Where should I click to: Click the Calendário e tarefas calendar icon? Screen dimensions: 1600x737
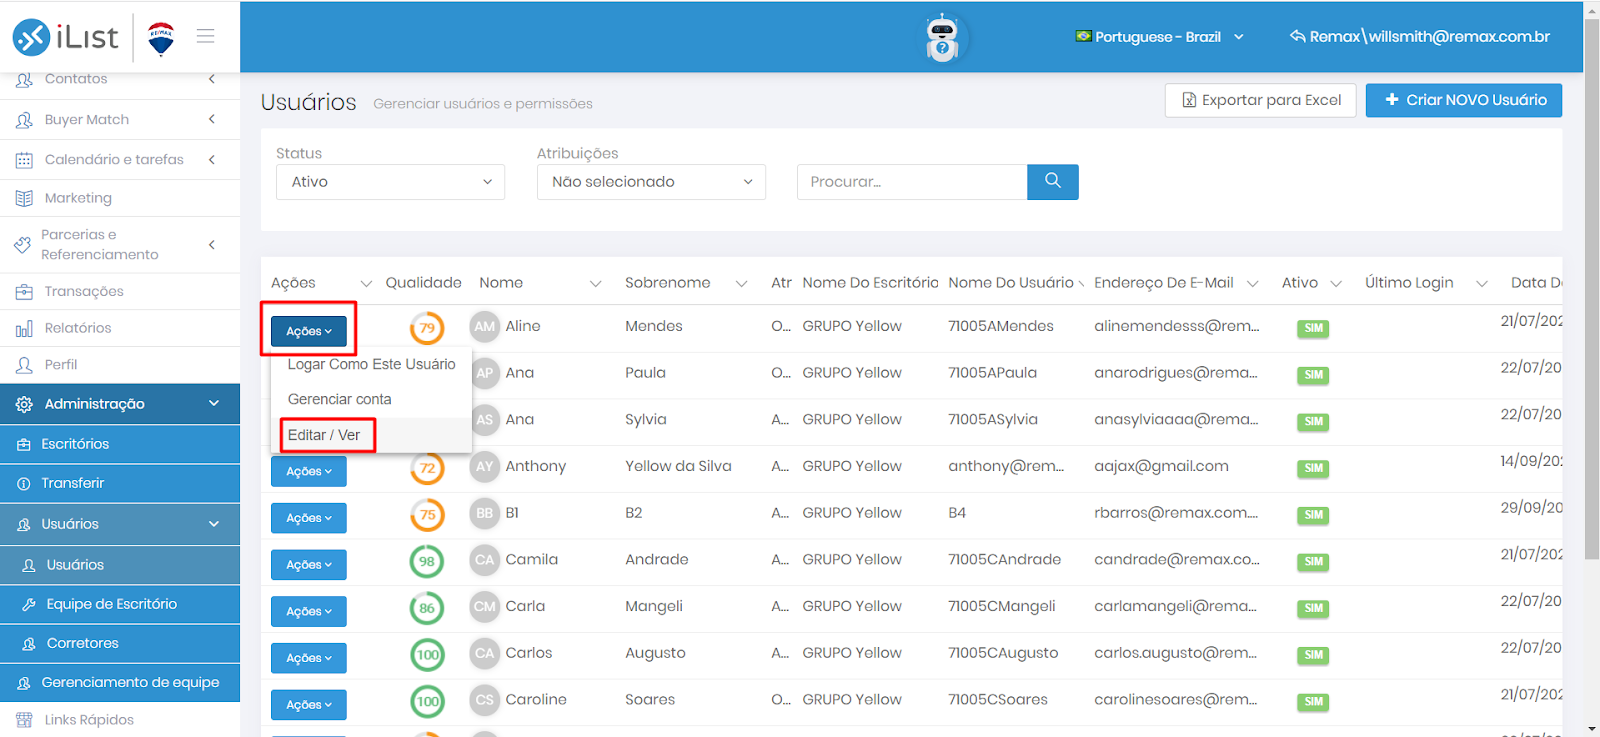tap(24, 160)
